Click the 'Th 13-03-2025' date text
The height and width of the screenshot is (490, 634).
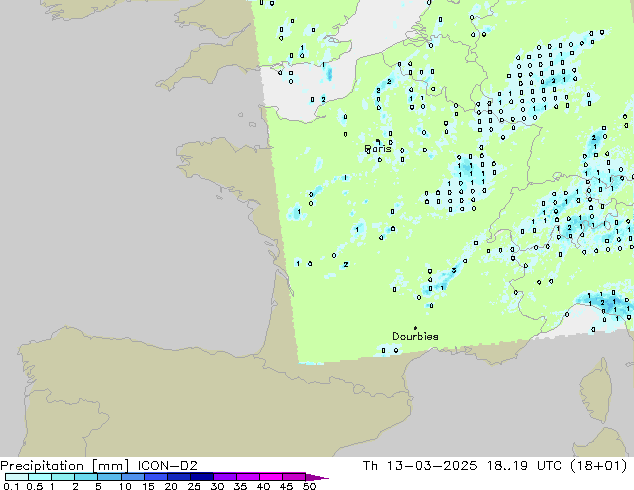[420, 466]
